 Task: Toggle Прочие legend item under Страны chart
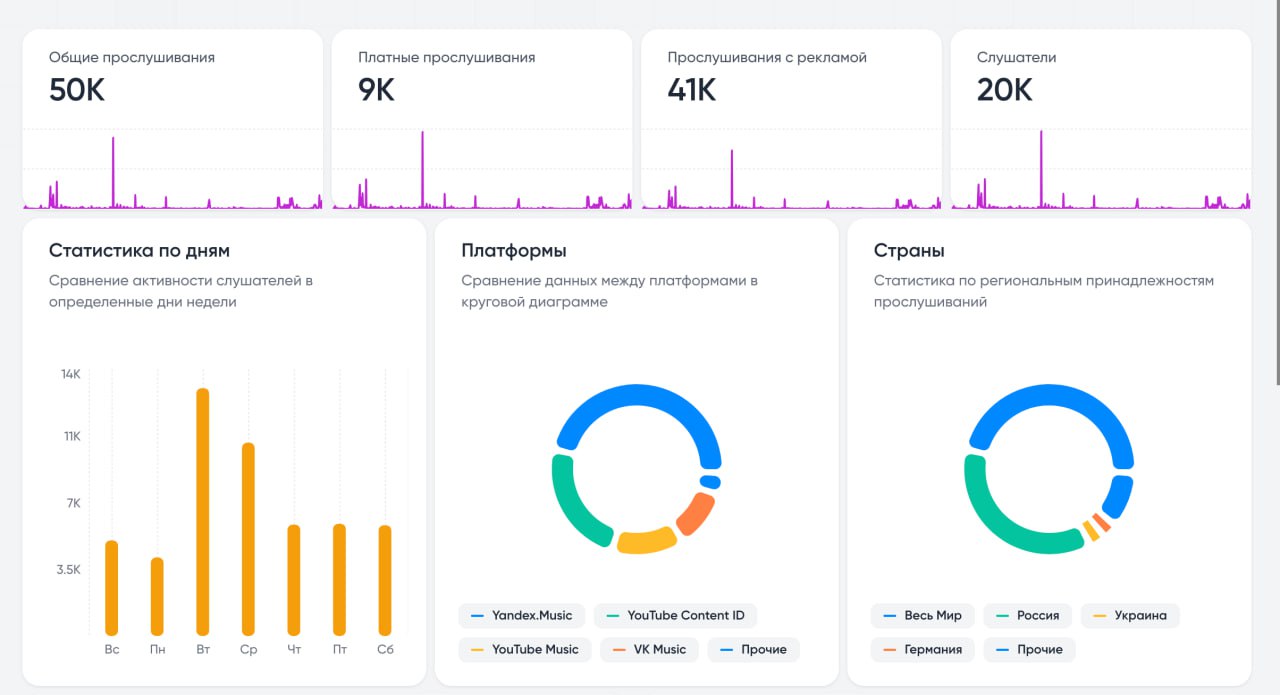(1029, 649)
